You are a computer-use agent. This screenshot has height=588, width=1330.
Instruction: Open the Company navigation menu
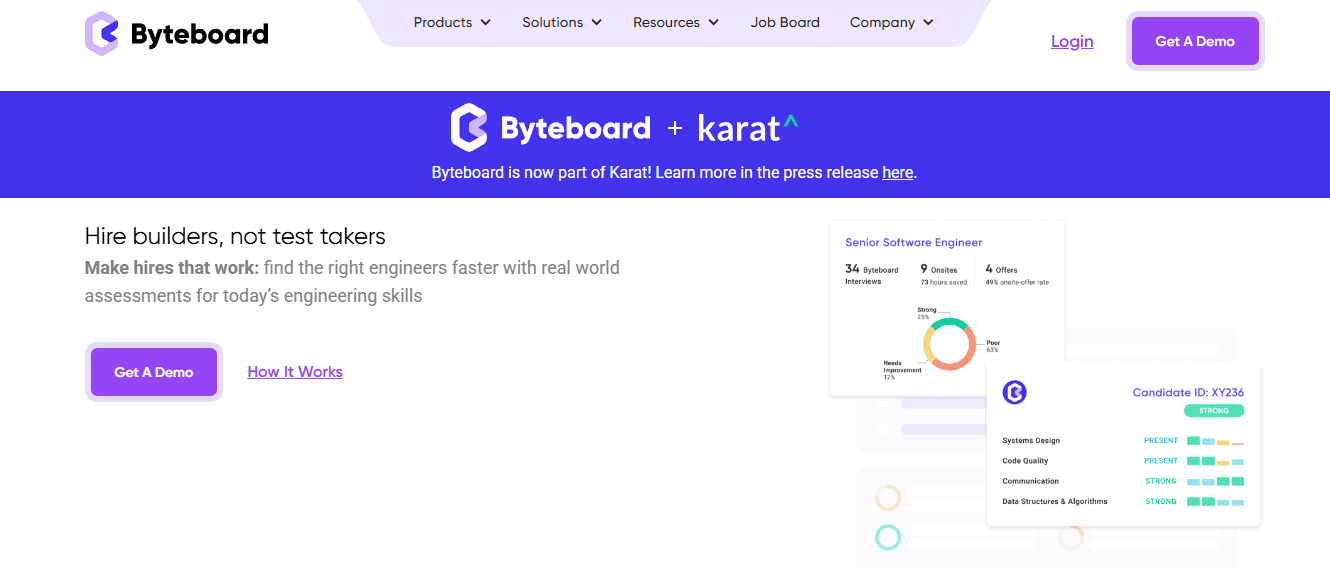click(890, 21)
